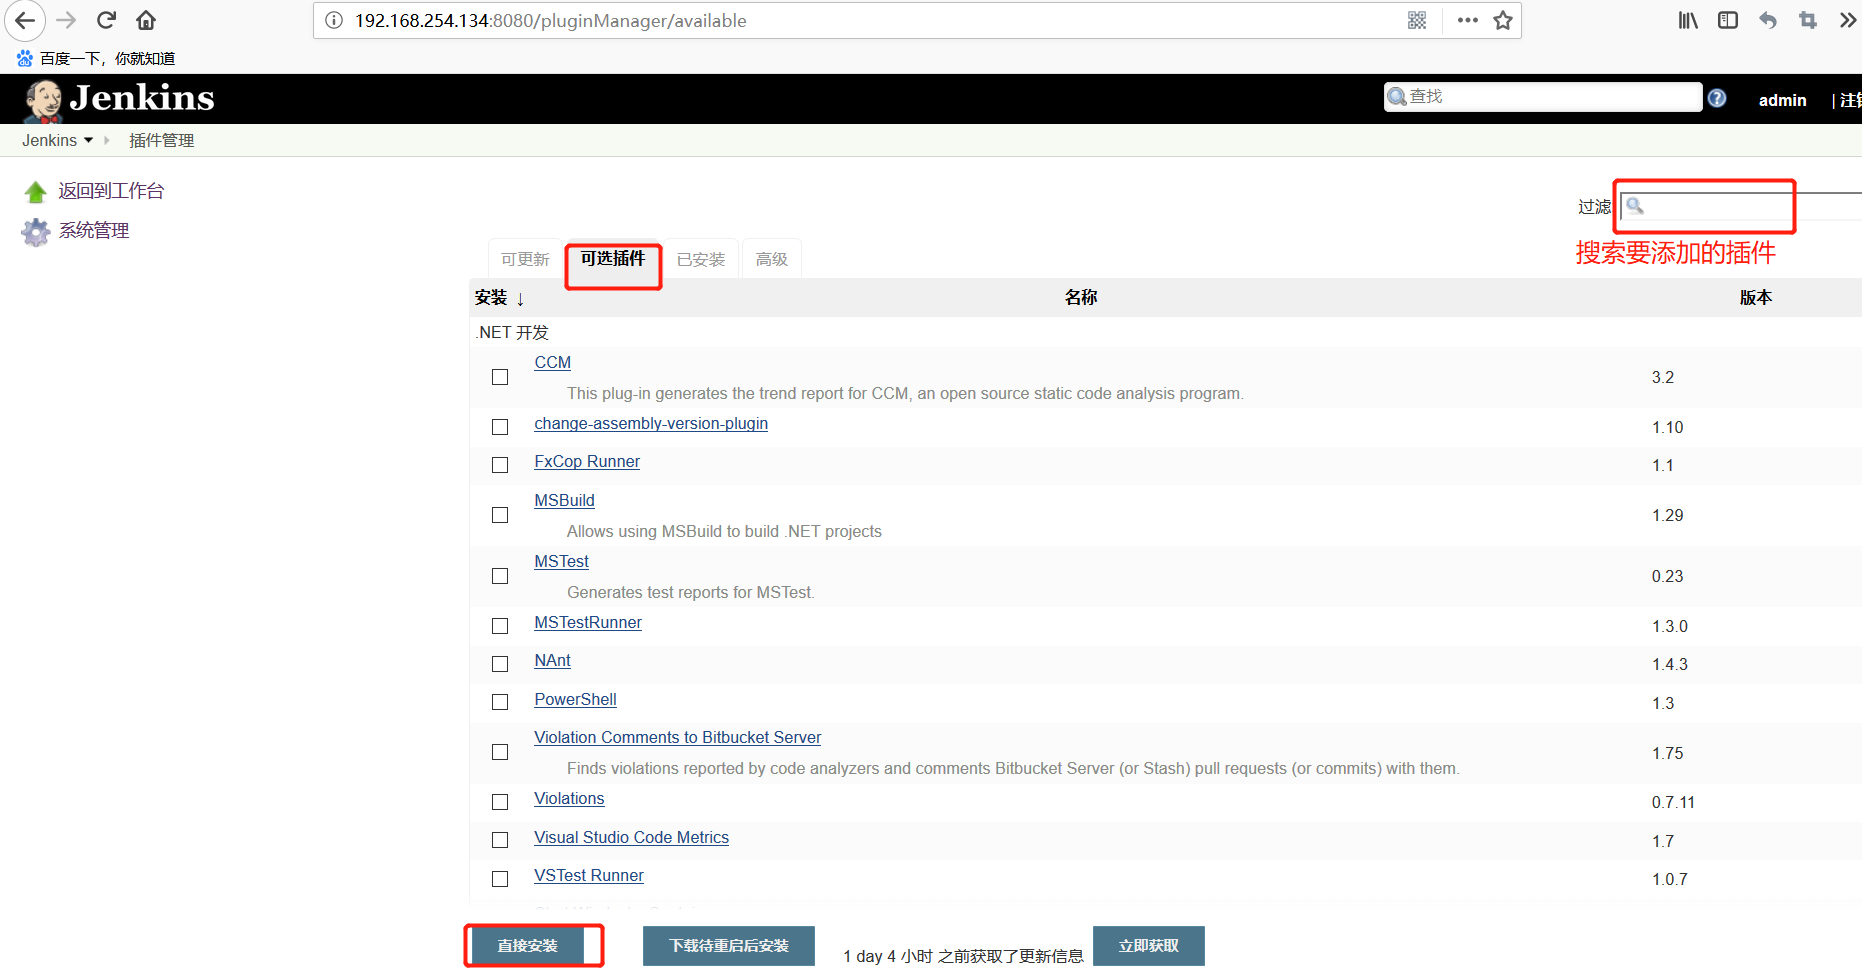The image size is (1862, 972).
Task: Check the MSTestRunner checkbox
Action: pos(500,626)
